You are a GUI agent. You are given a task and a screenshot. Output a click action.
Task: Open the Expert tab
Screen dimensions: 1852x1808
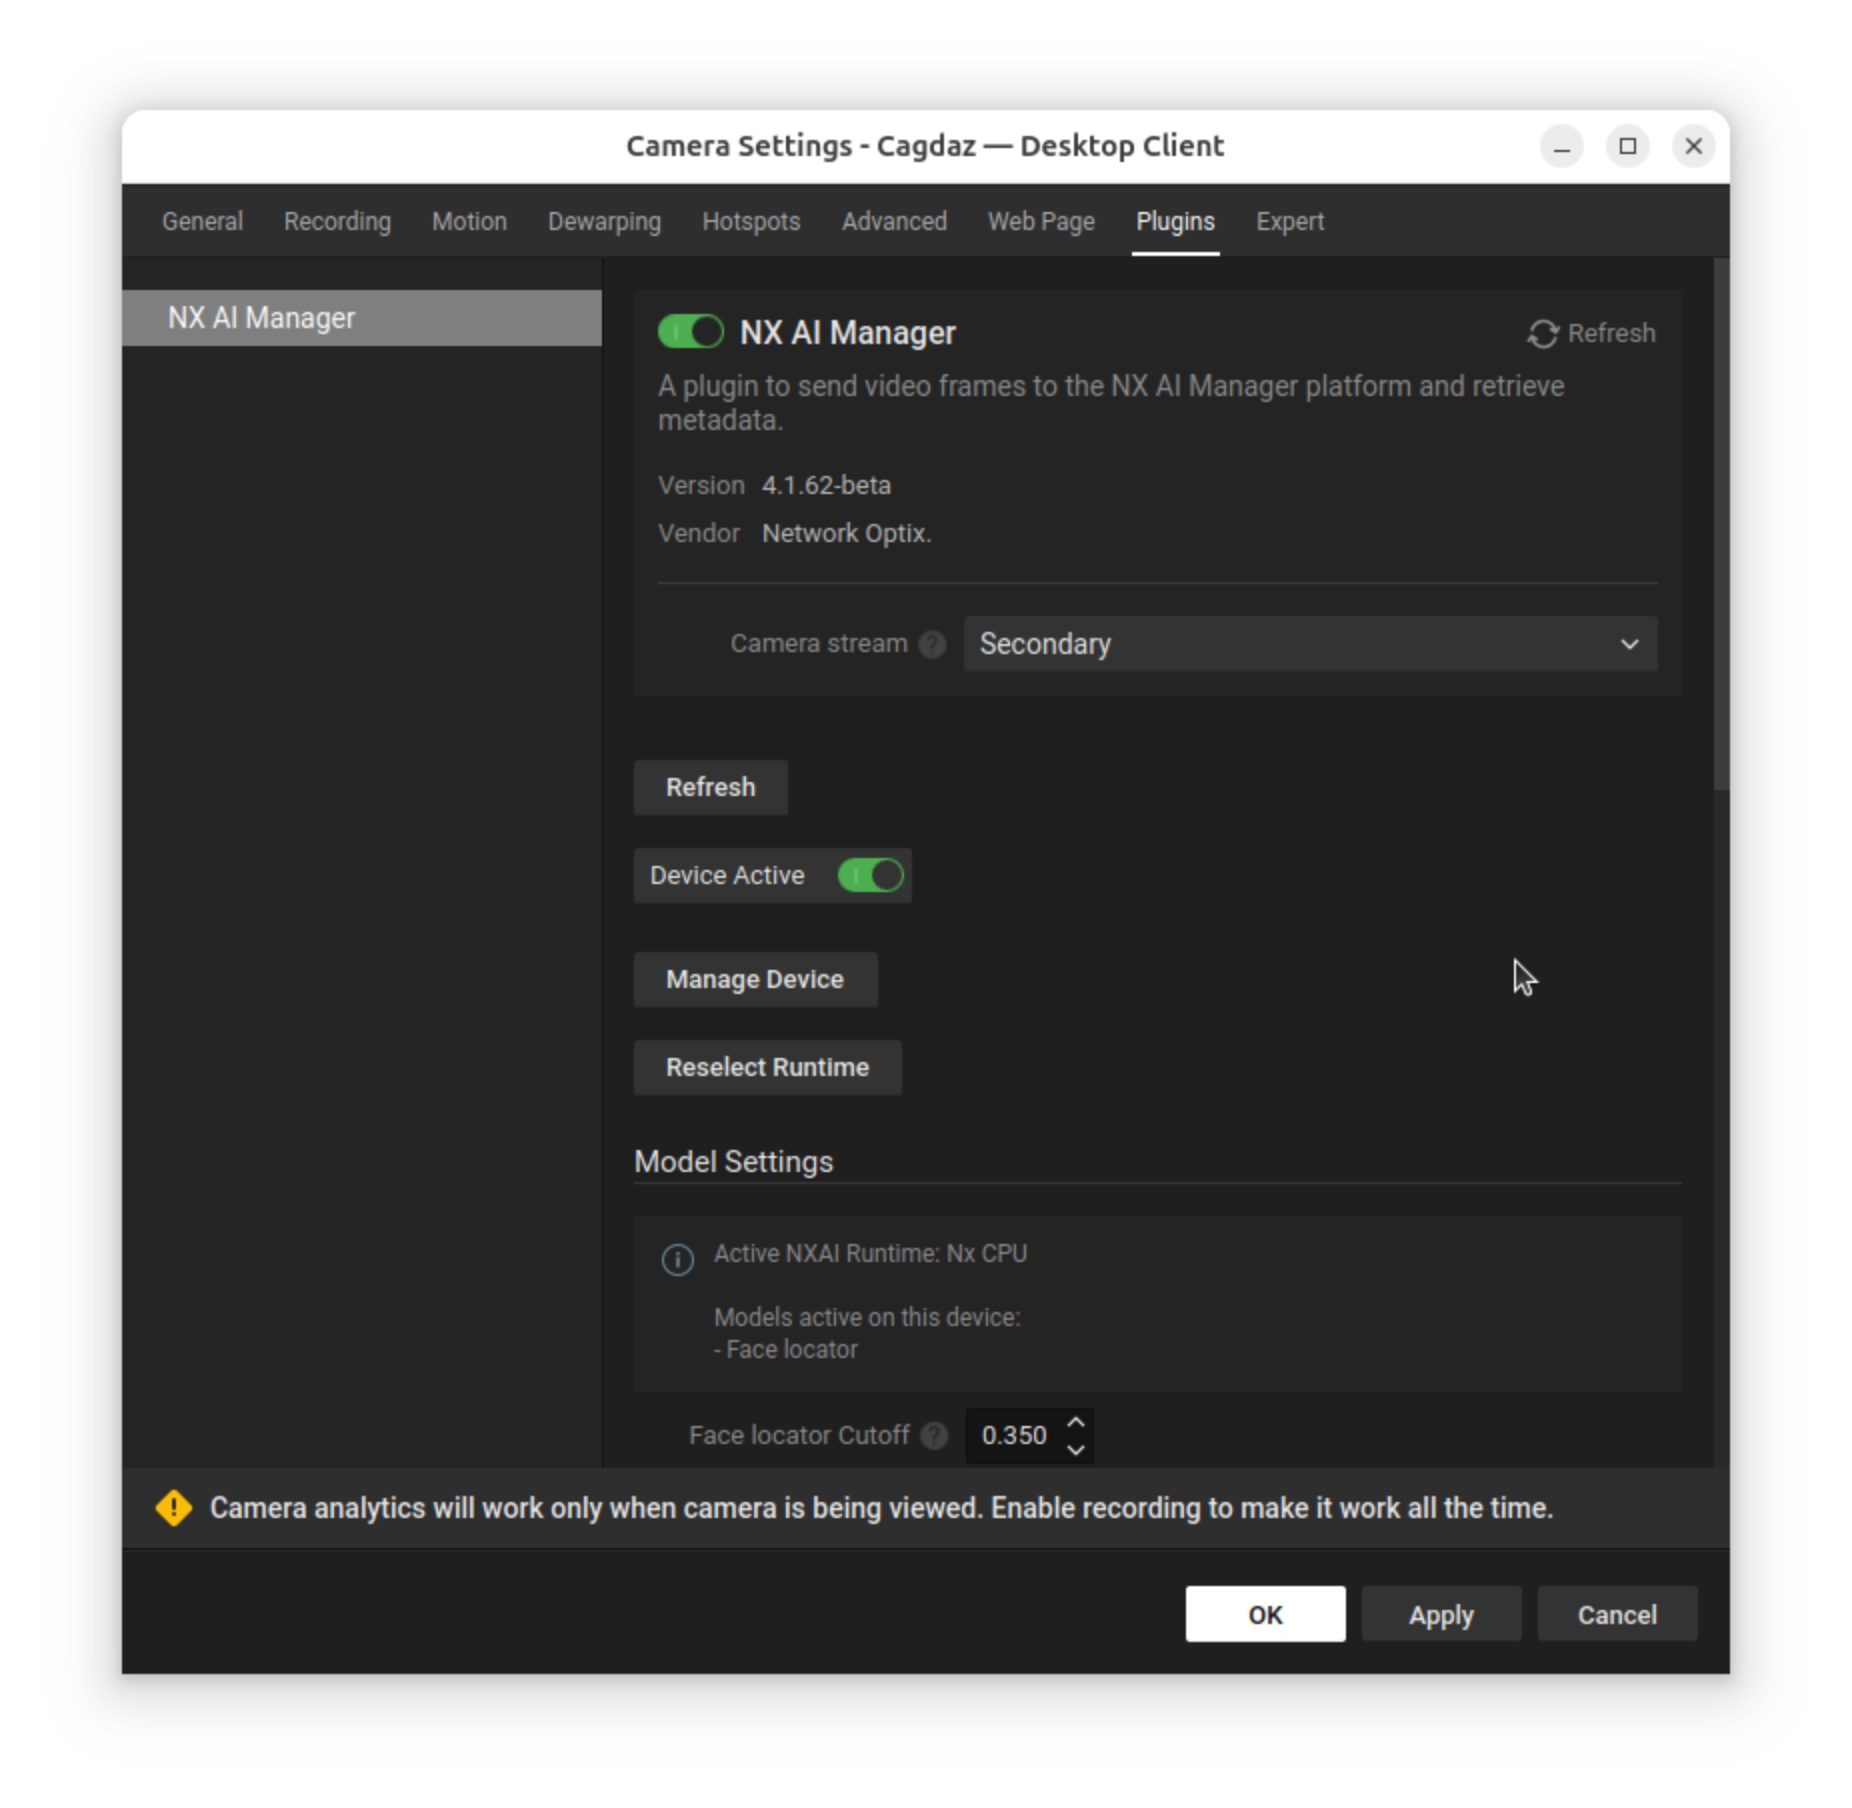(x=1289, y=221)
